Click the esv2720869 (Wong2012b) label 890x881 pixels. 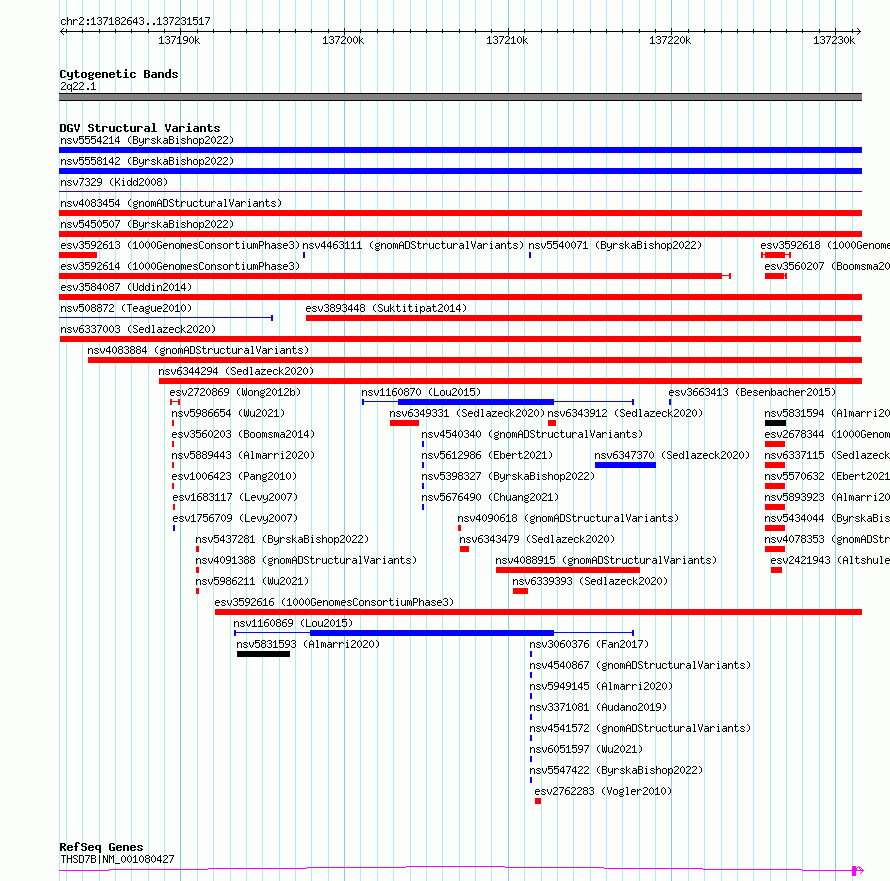[x=235, y=392]
